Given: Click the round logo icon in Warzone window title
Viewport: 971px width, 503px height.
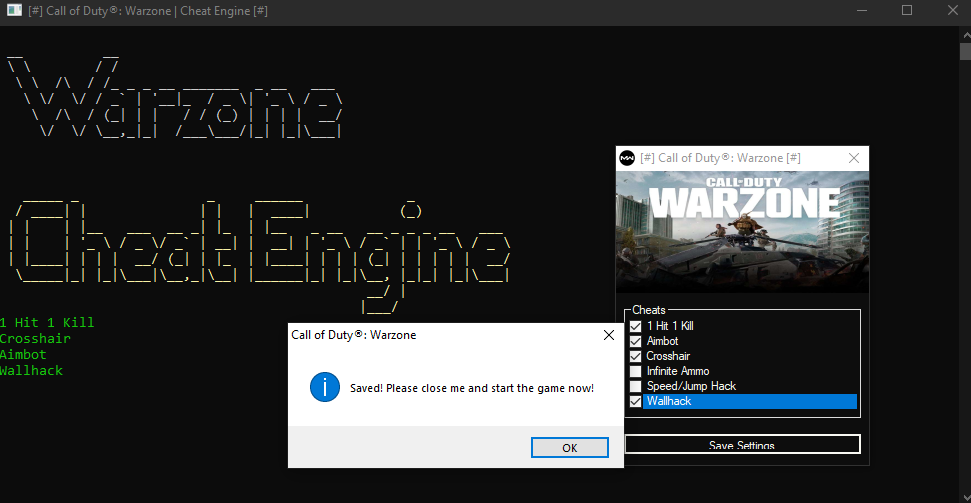Looking at the screenshot, I should [627, 158].
